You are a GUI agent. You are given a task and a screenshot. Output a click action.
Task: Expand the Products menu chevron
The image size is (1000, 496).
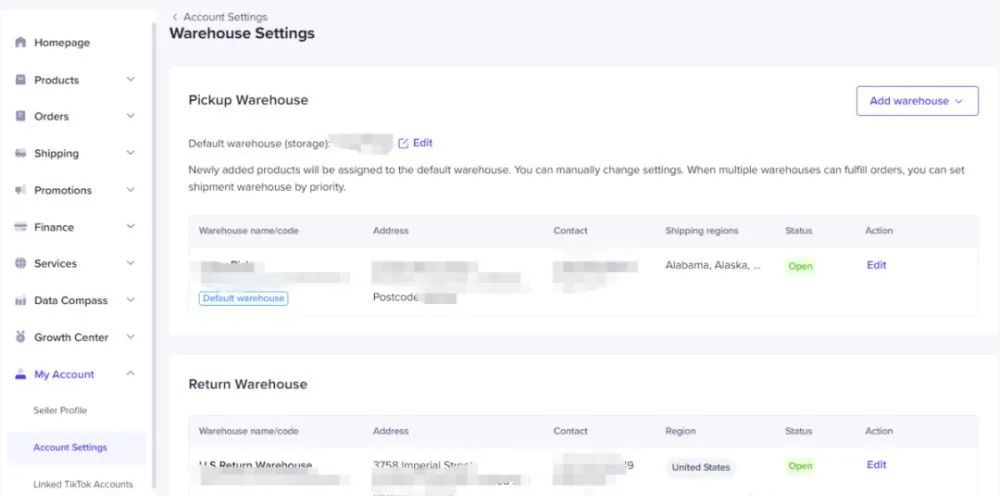tap(130, 80)
